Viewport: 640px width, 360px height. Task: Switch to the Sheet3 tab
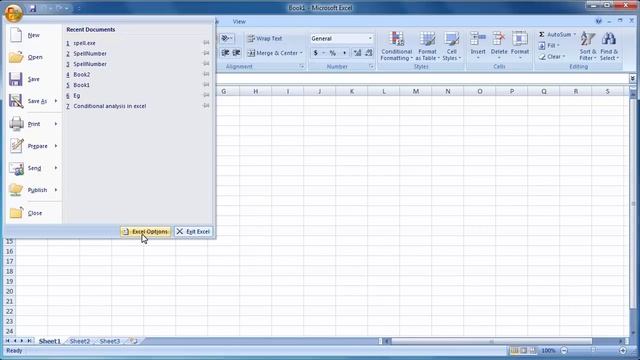[110, 341]
